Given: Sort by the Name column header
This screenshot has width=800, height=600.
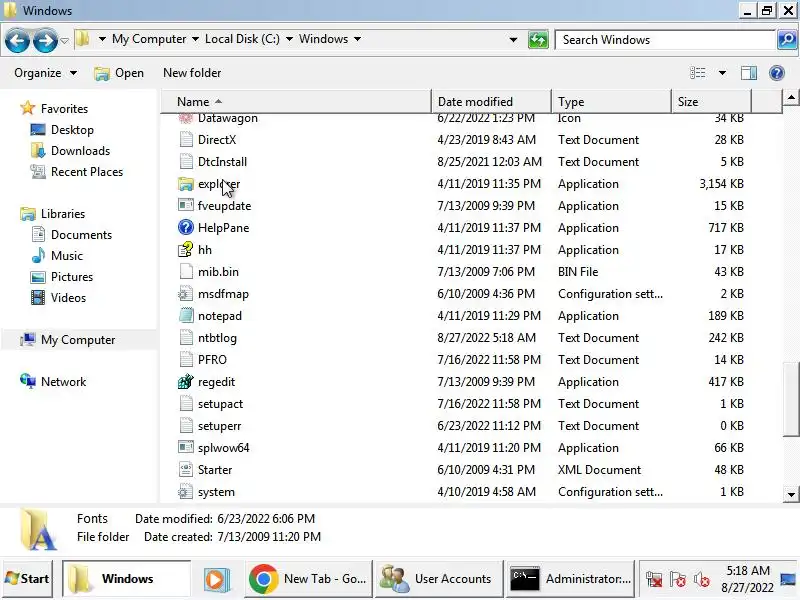Looking at the screenshot, I should tap(296, 102).
